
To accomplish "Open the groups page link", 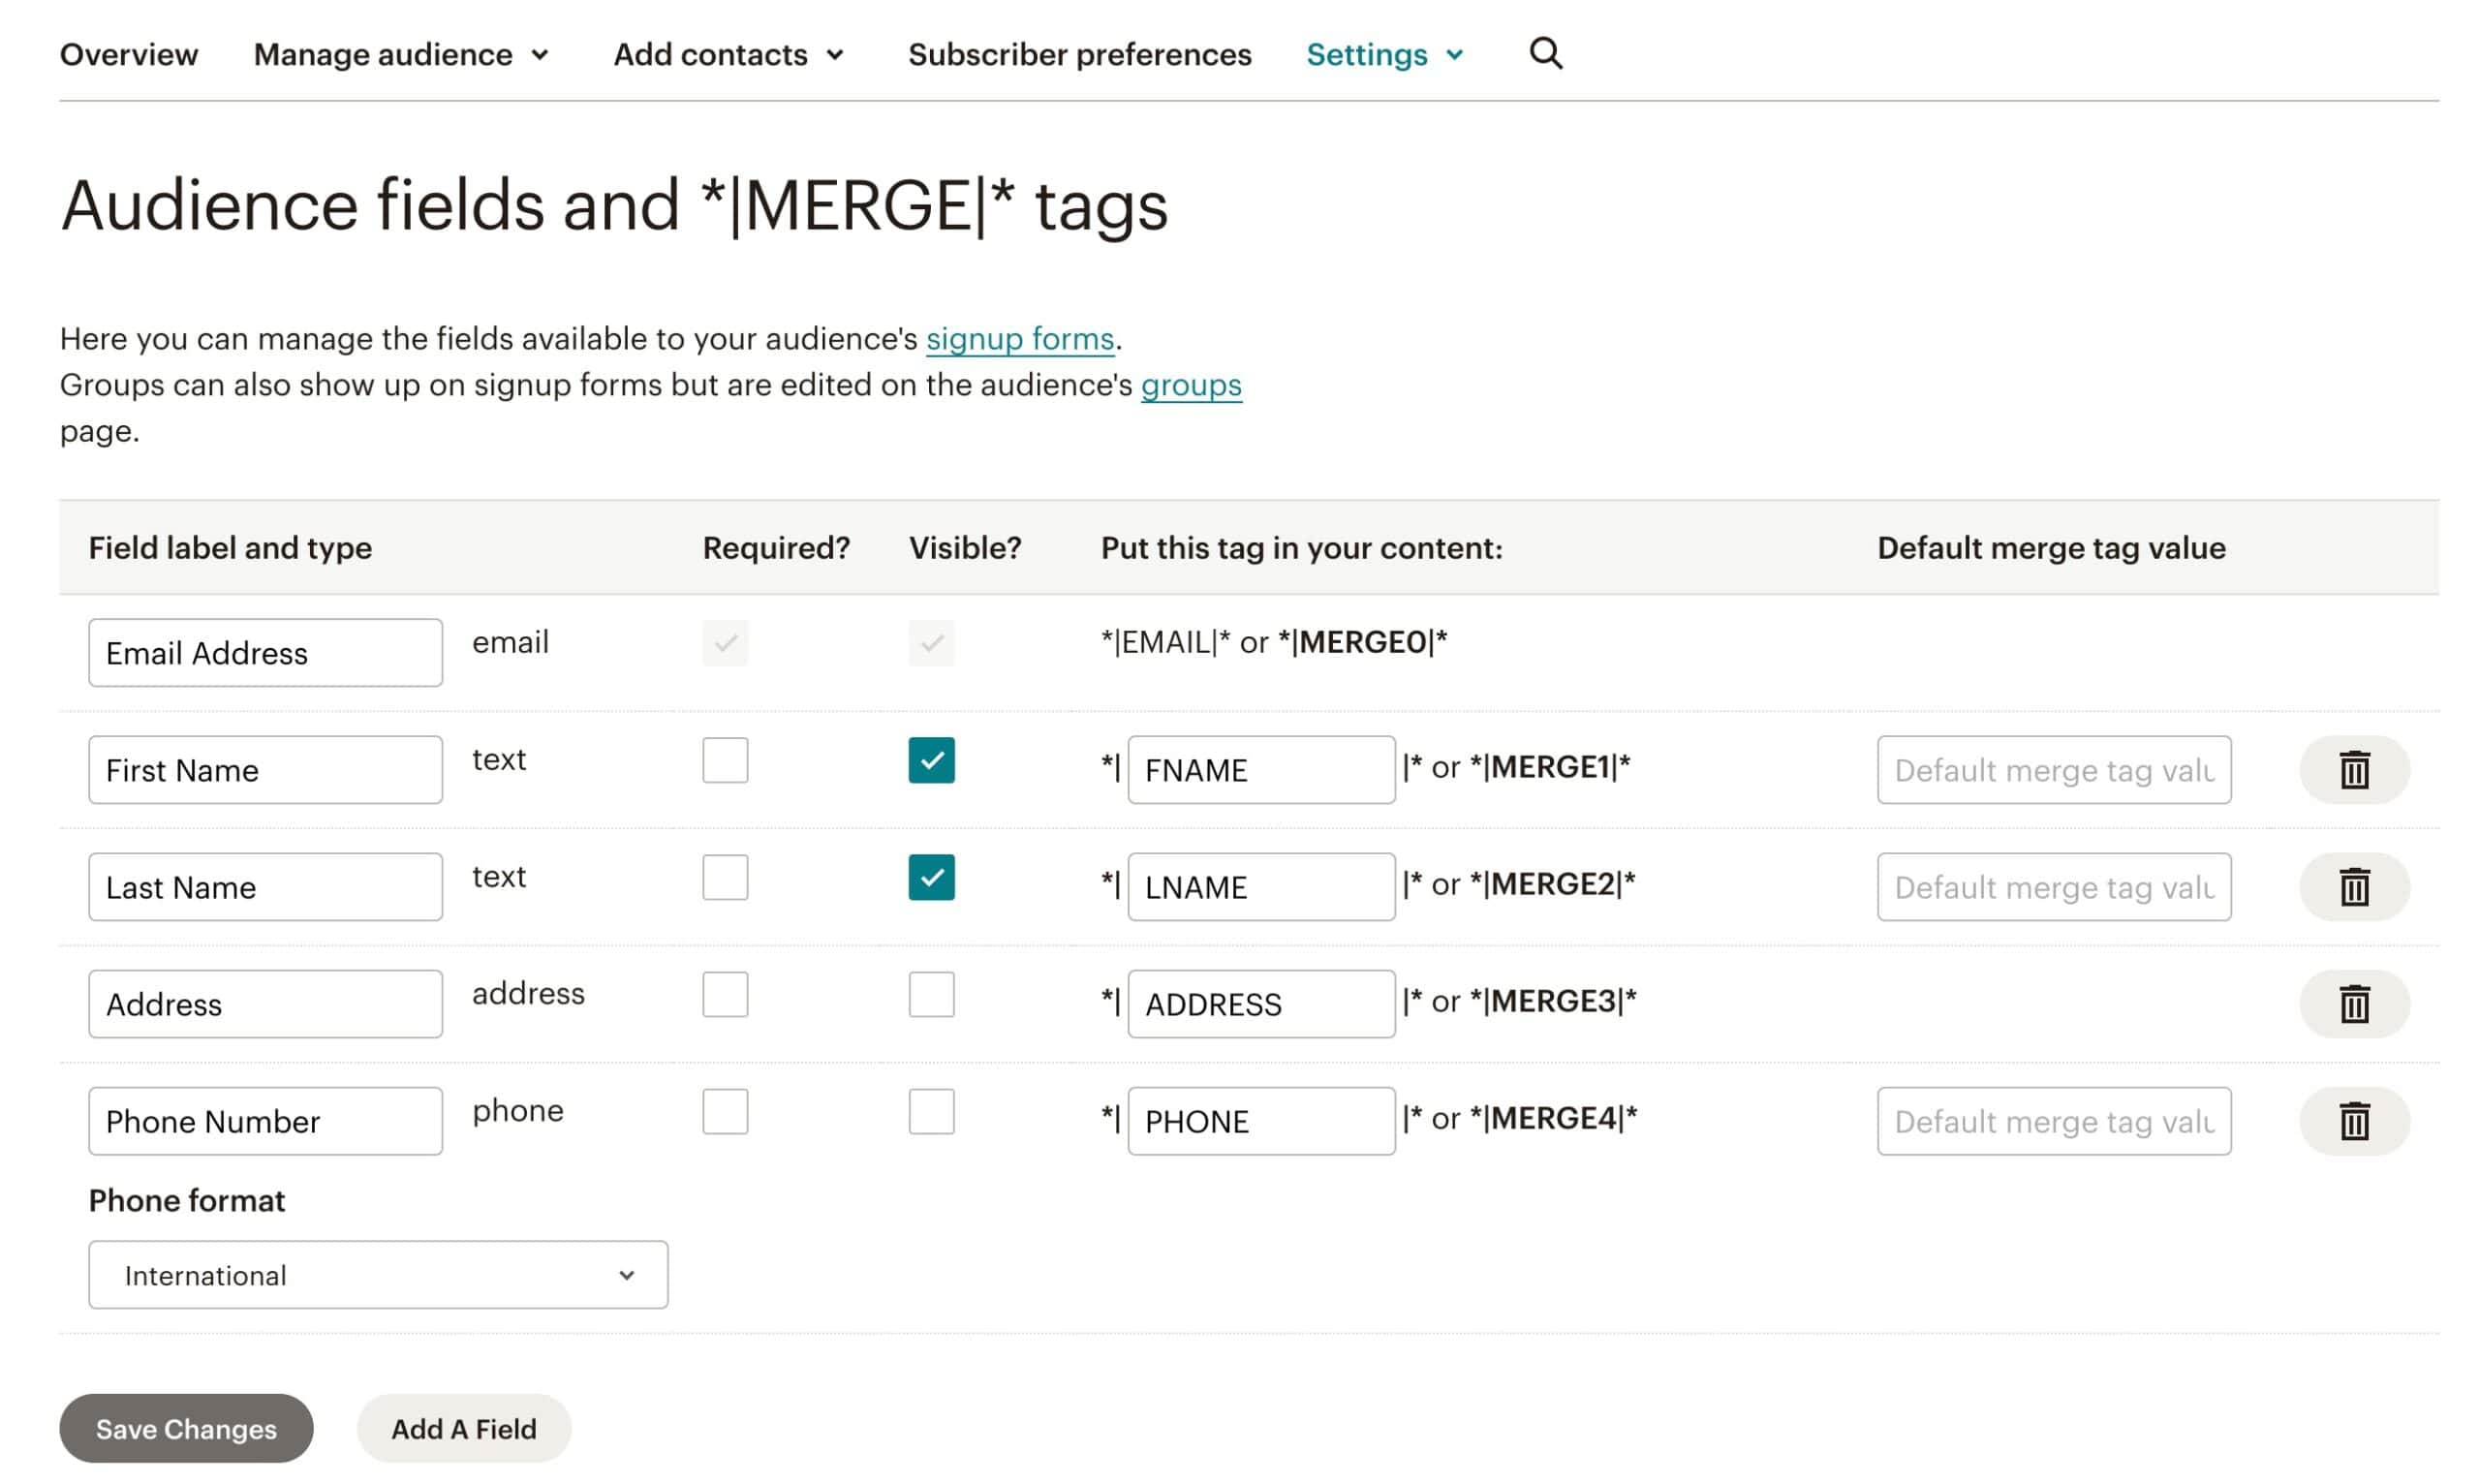I will tap(1190, 385).
